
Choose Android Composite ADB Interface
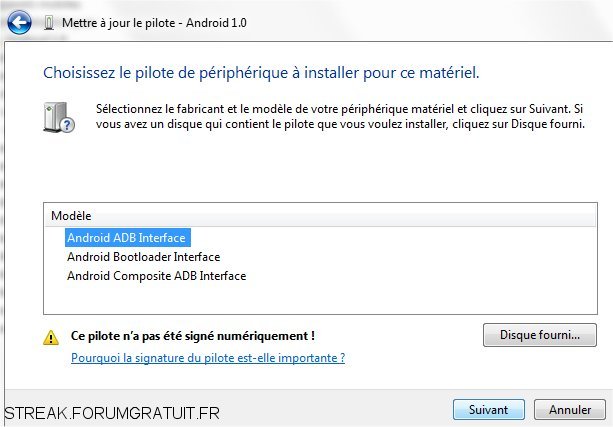tap(156, 276)
